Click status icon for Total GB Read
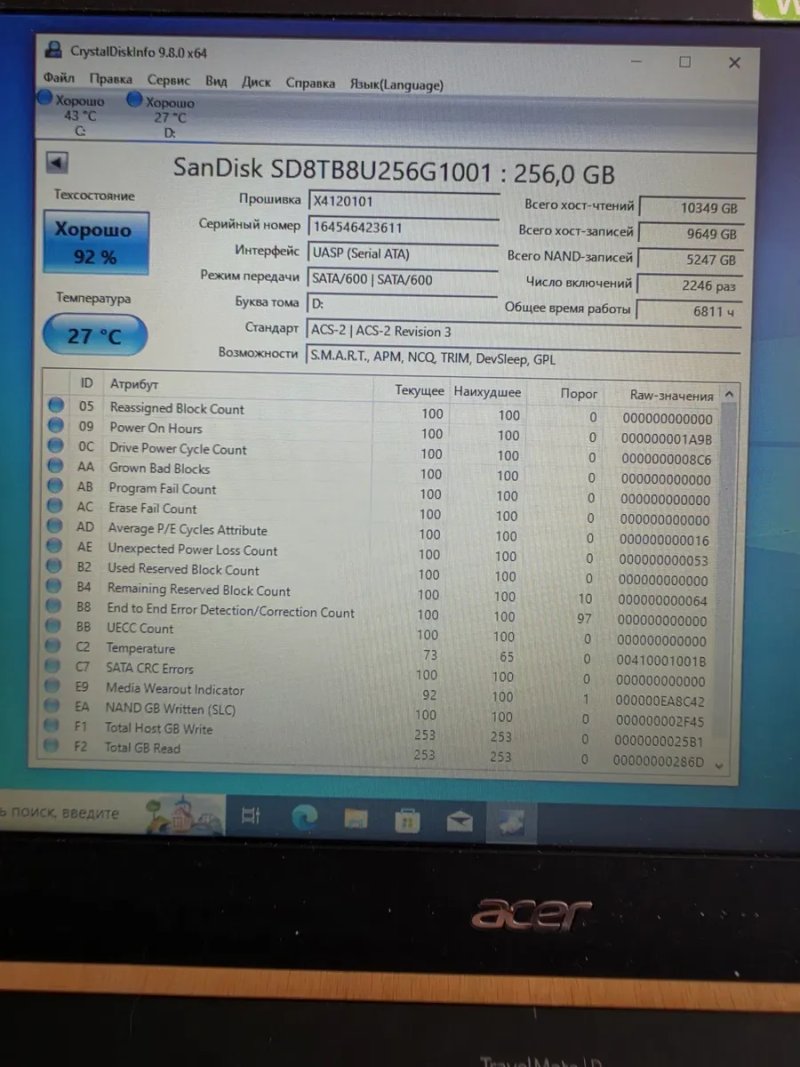 51,745
